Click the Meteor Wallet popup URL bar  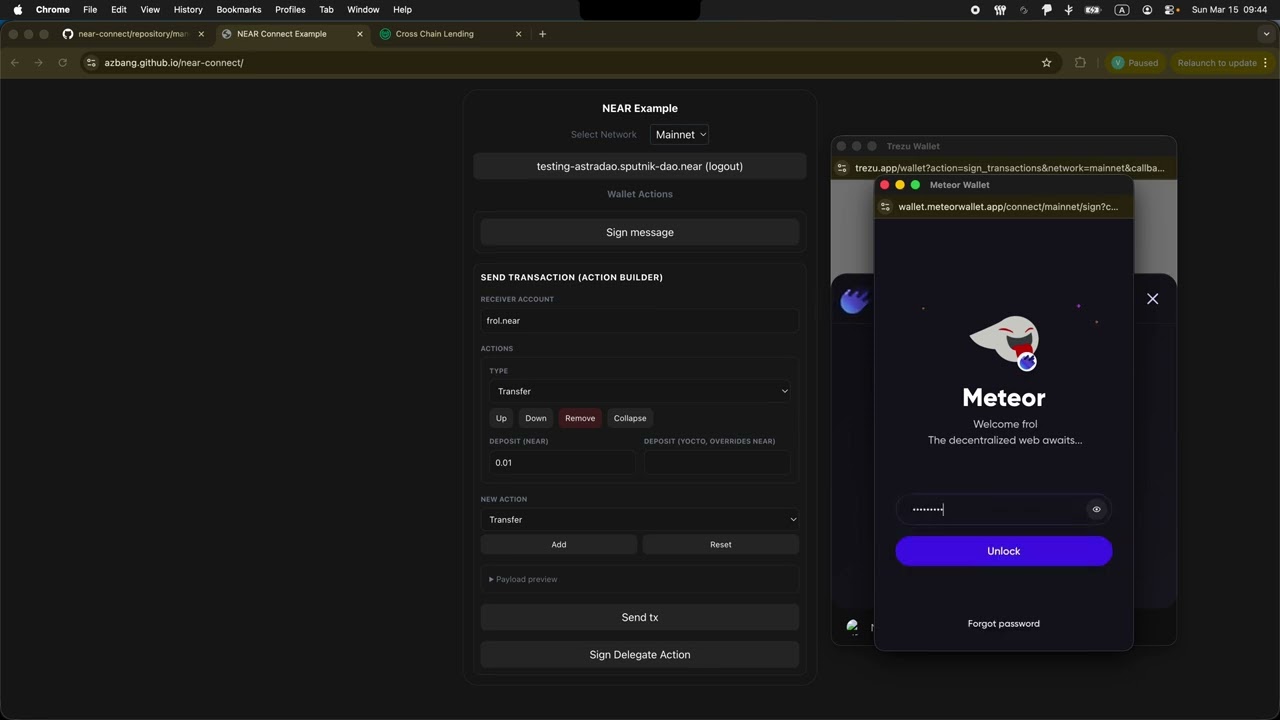point(1008,206)
